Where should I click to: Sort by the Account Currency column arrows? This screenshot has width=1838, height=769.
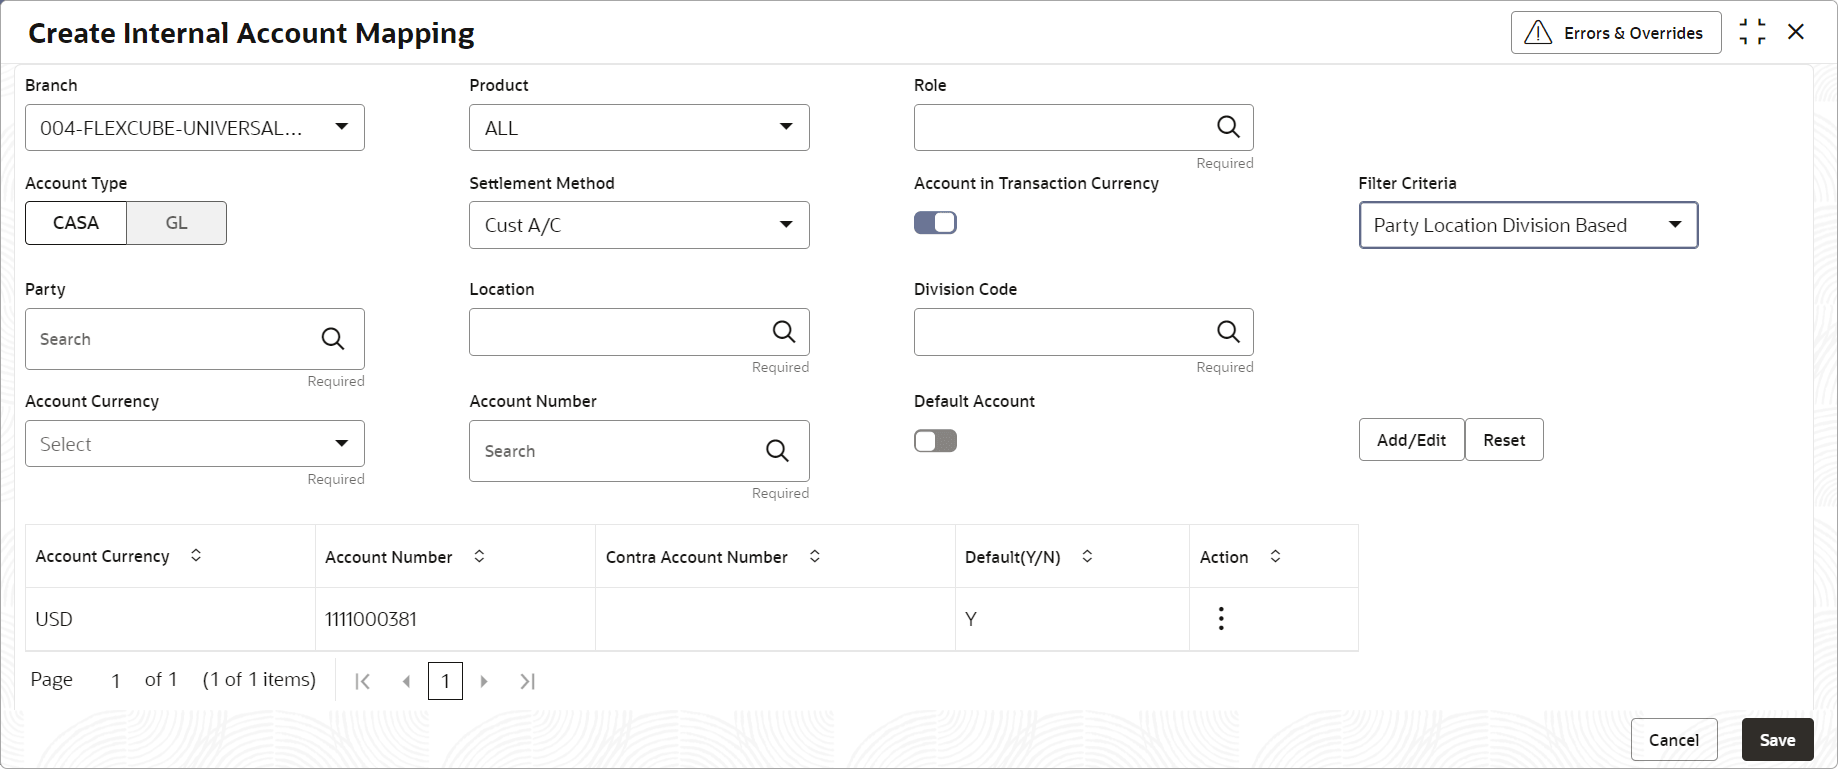[x=196, y=556]
